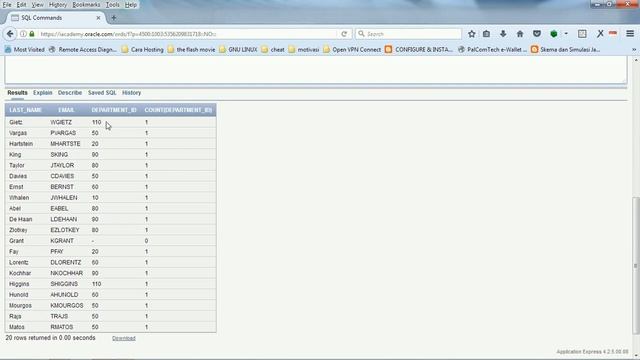Viewport: 640px width, 360px height.
Task: Select the NKOCHHAR email cell
Action: [67, 273]
